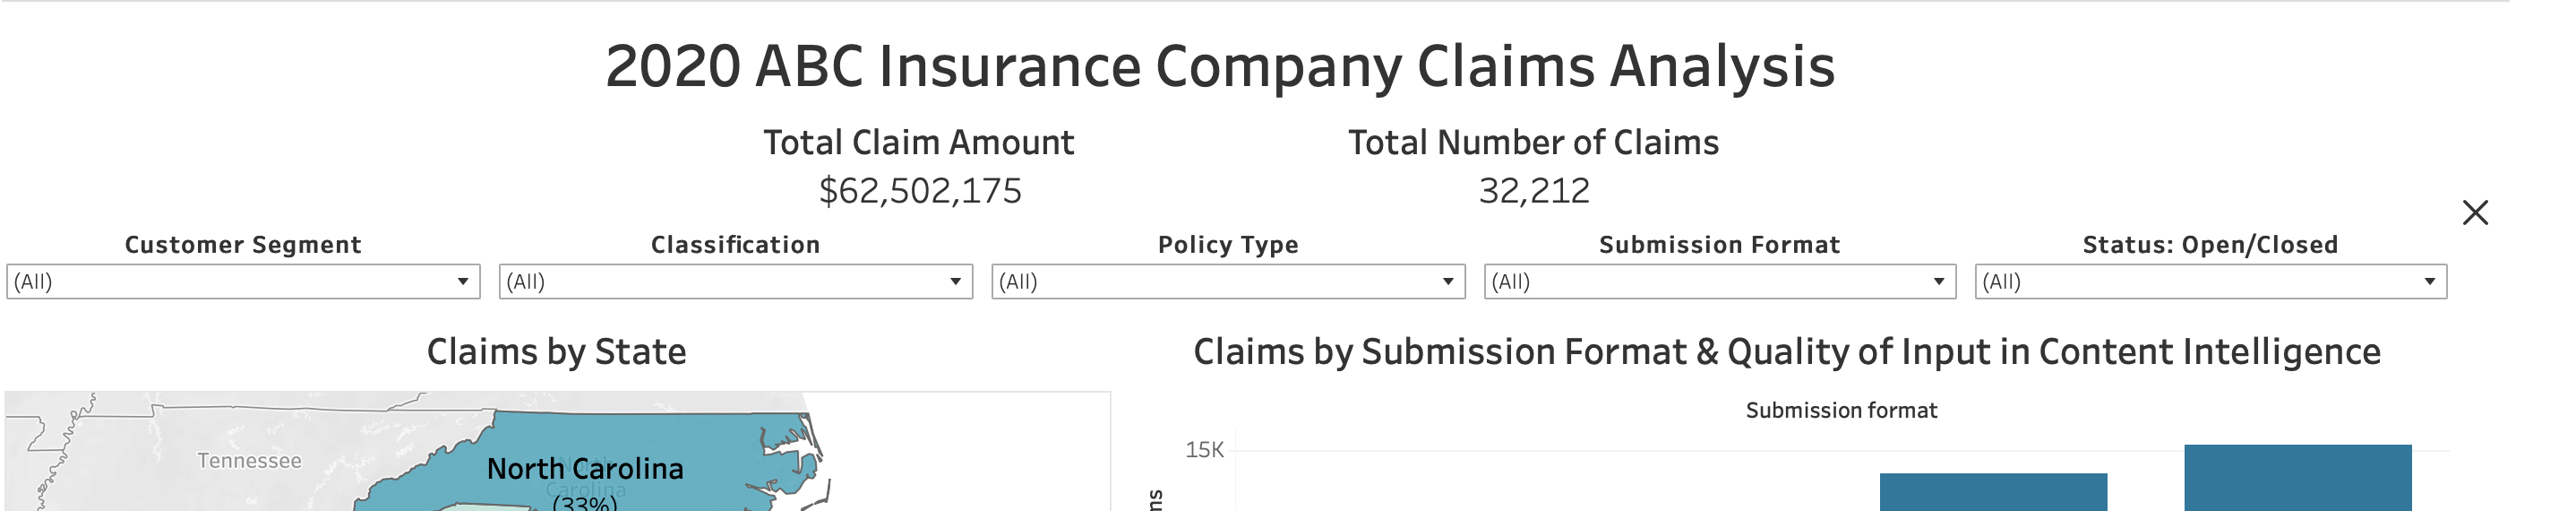The width and height of the screenshot is (2576, 511).
Task: Click the shorter blue bar in chart
Action: (1993, 492)
